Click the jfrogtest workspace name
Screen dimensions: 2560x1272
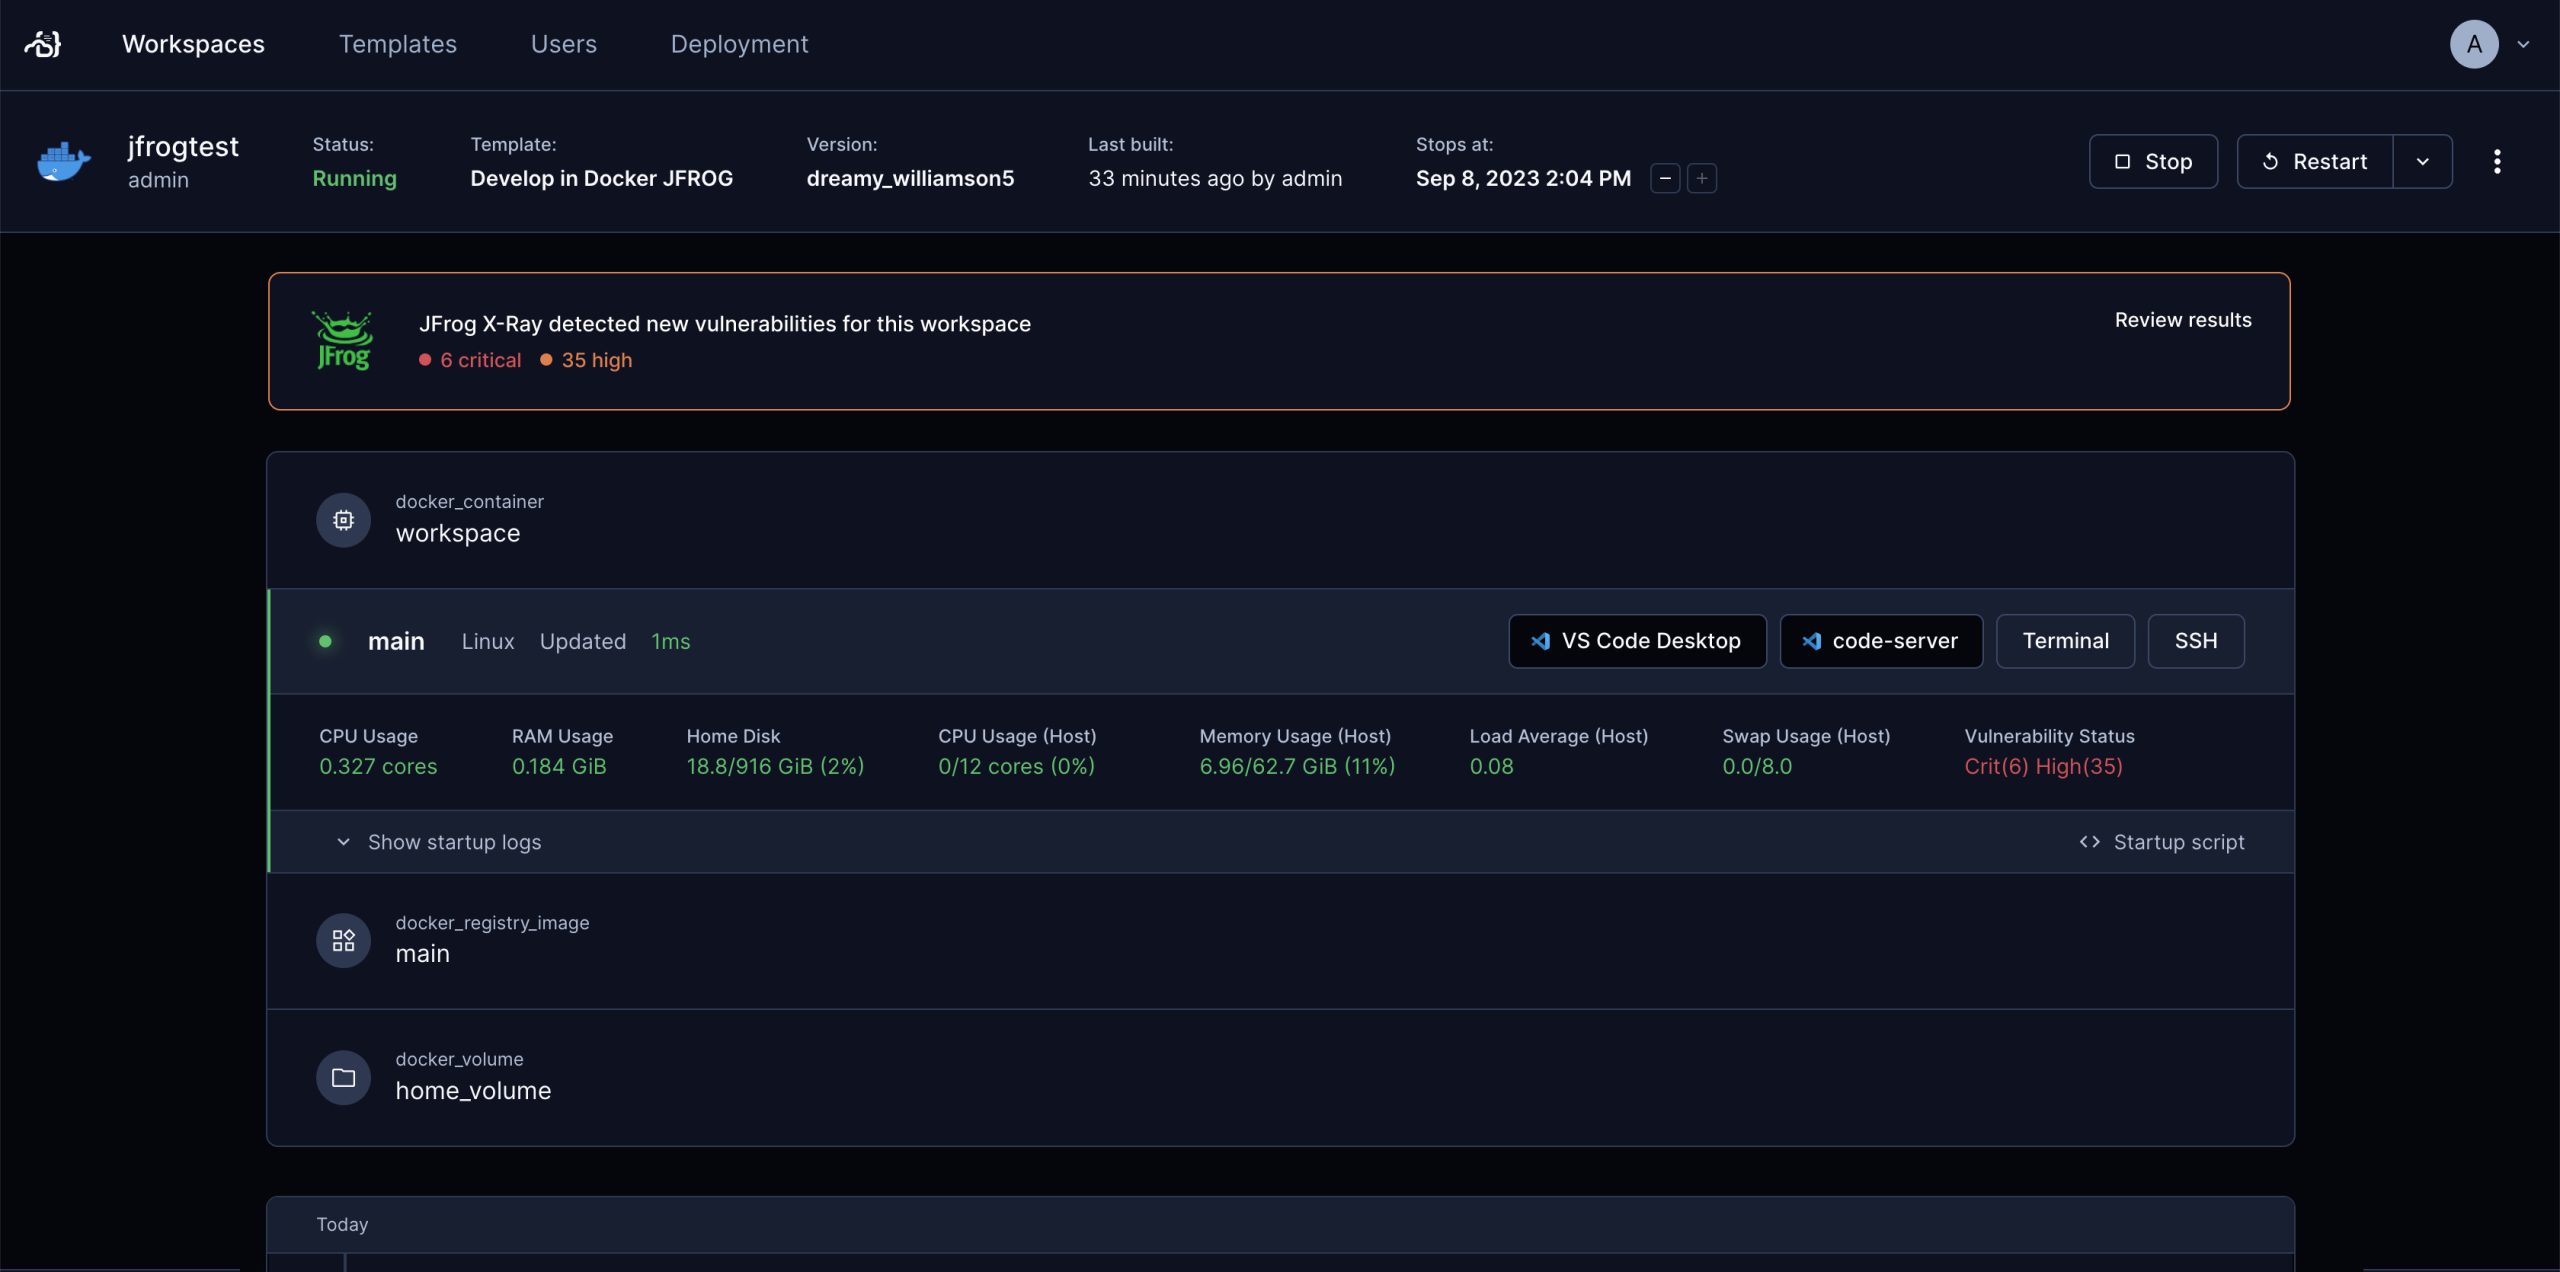pyautogui.click(x=183, y=147)
